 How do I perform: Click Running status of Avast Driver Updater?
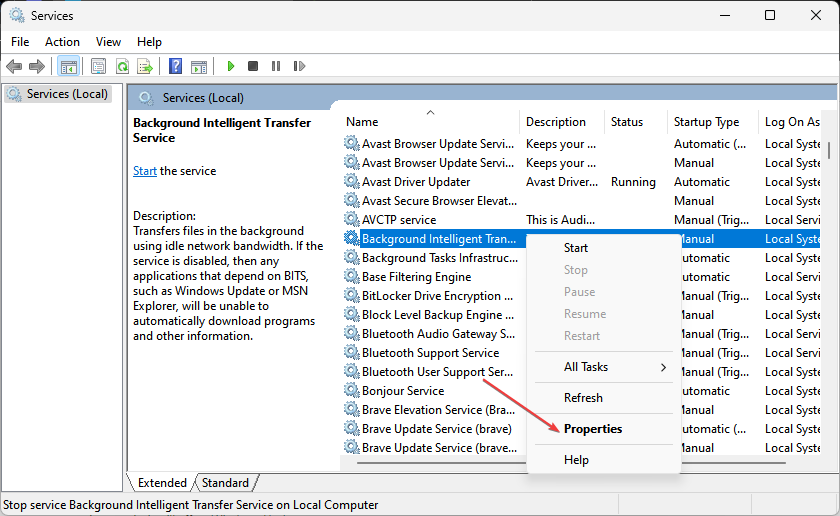pos(633,182)
